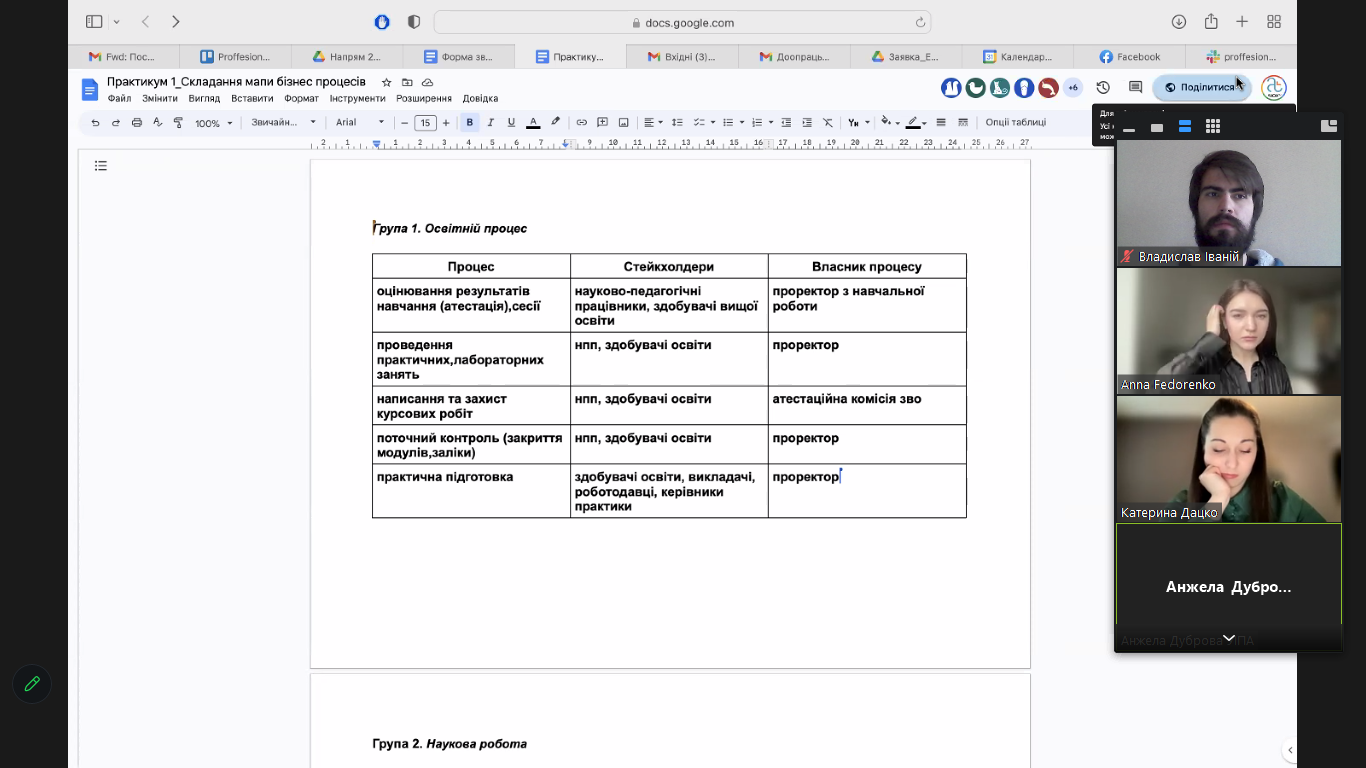Open the Змінити menu
Image resolution: width=1366 pixels, height=768 pixels.
[160, 99]
